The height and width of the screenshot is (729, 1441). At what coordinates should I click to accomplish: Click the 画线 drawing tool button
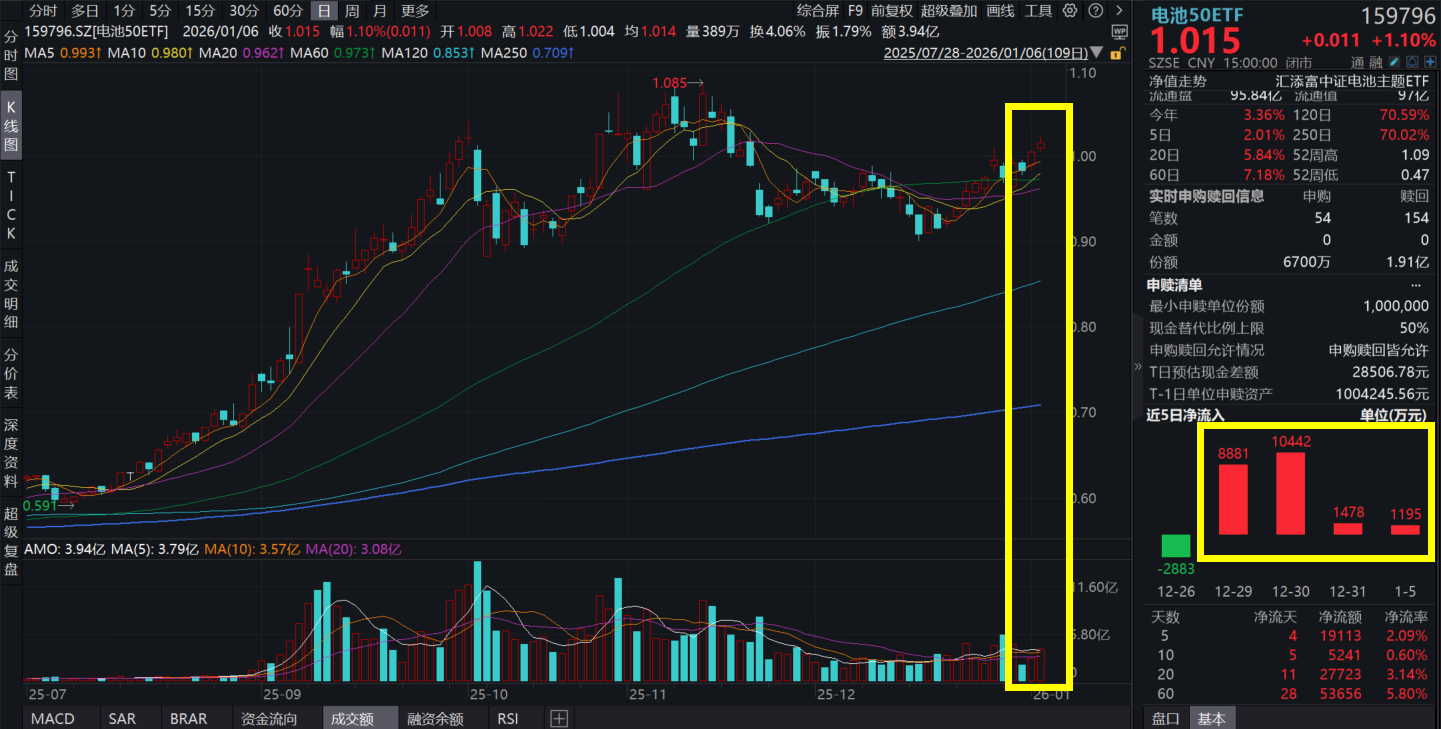1001,10
